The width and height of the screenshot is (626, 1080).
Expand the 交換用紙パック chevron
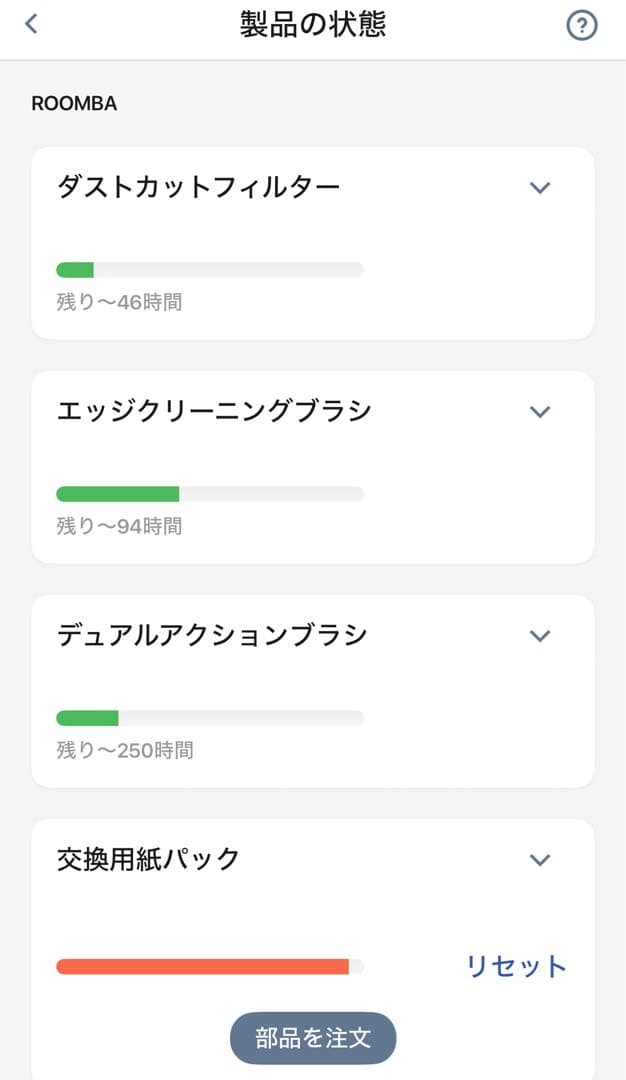[x=540, y=859]
